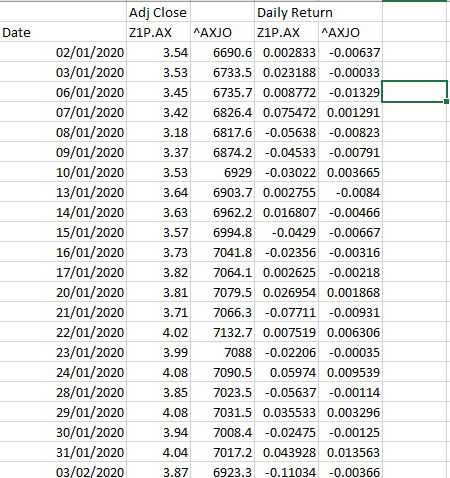Select date cell 15/01/2020

click(63, 232)
